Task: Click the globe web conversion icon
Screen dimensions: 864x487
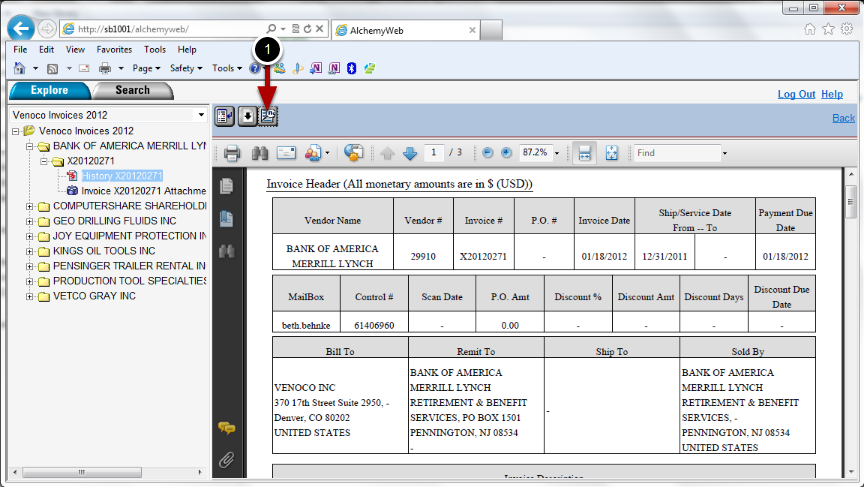Action: pyautogui.click(x=354, y=153)
